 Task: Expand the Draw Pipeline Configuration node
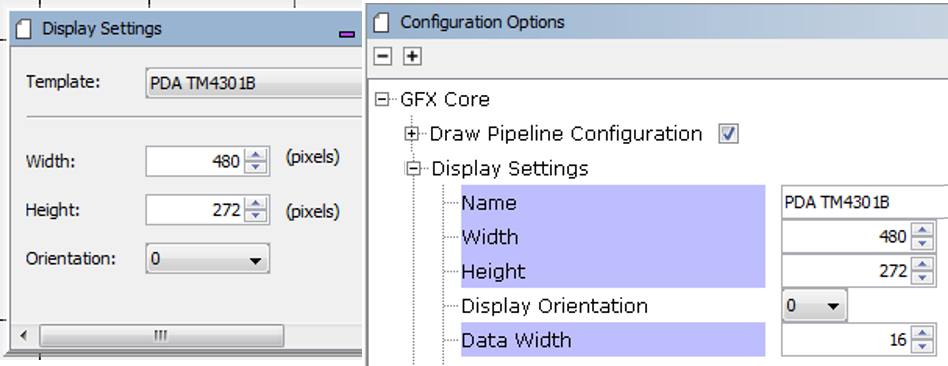tap(412, 134)
